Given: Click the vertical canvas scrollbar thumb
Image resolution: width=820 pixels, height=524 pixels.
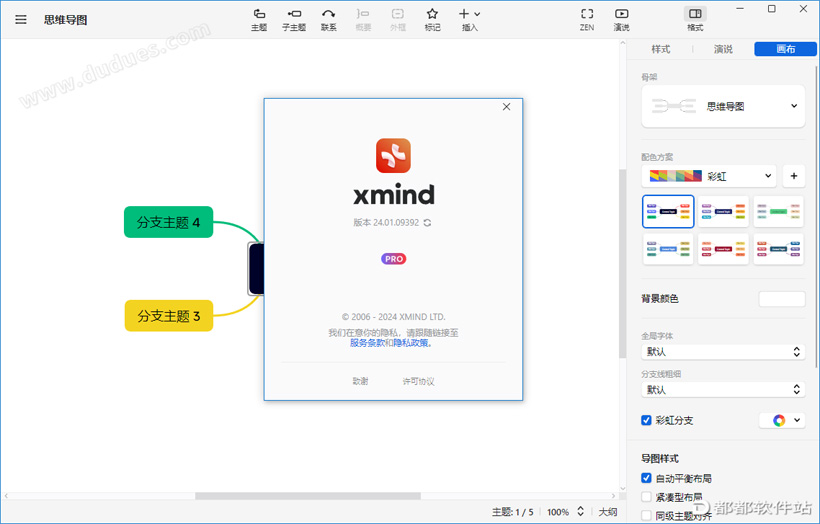Looking at the screenshot, I should click(x=622, y=264).
